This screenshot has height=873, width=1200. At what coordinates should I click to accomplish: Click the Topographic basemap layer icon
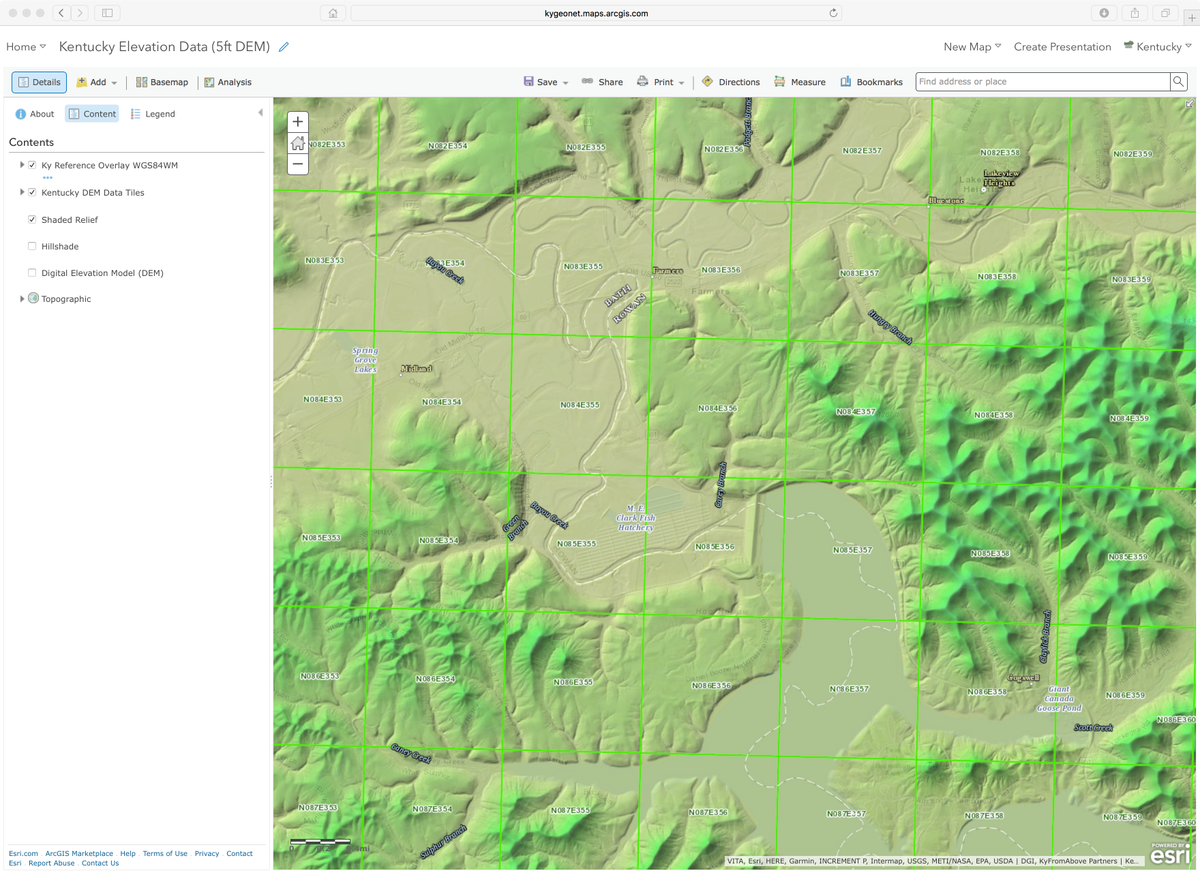click(33, 298)
